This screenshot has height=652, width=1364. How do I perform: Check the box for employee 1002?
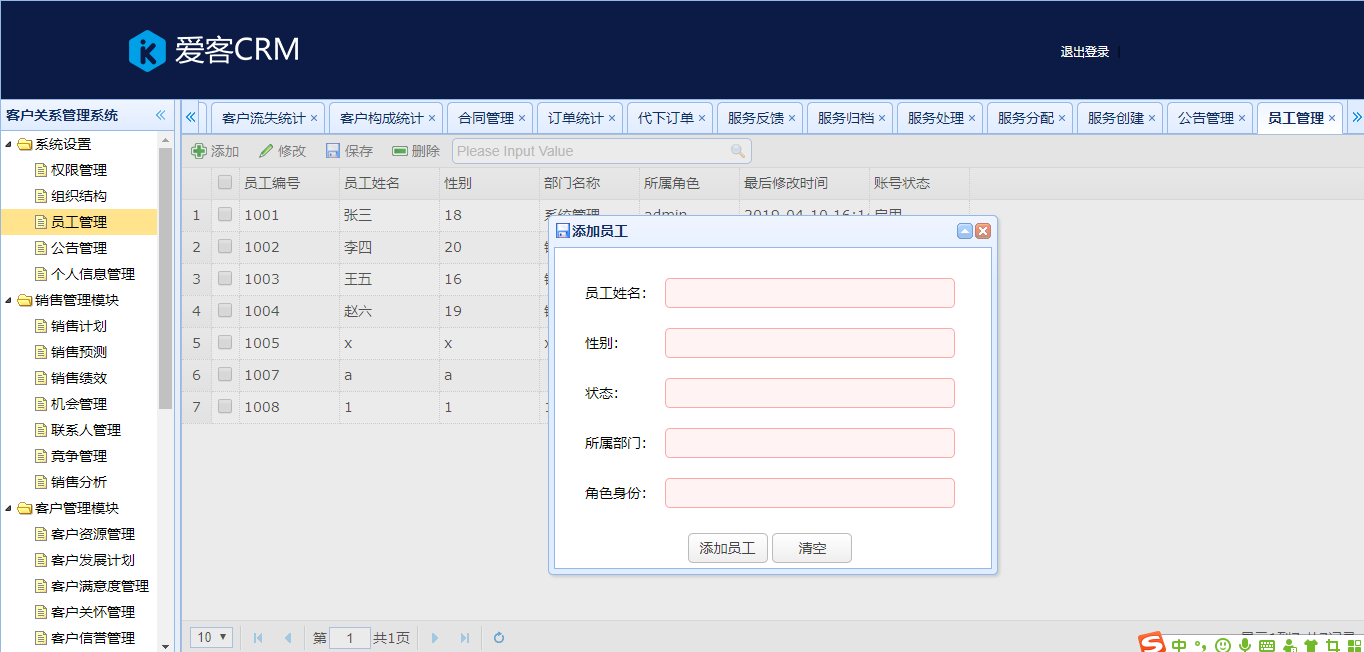[x=225, y=246]
